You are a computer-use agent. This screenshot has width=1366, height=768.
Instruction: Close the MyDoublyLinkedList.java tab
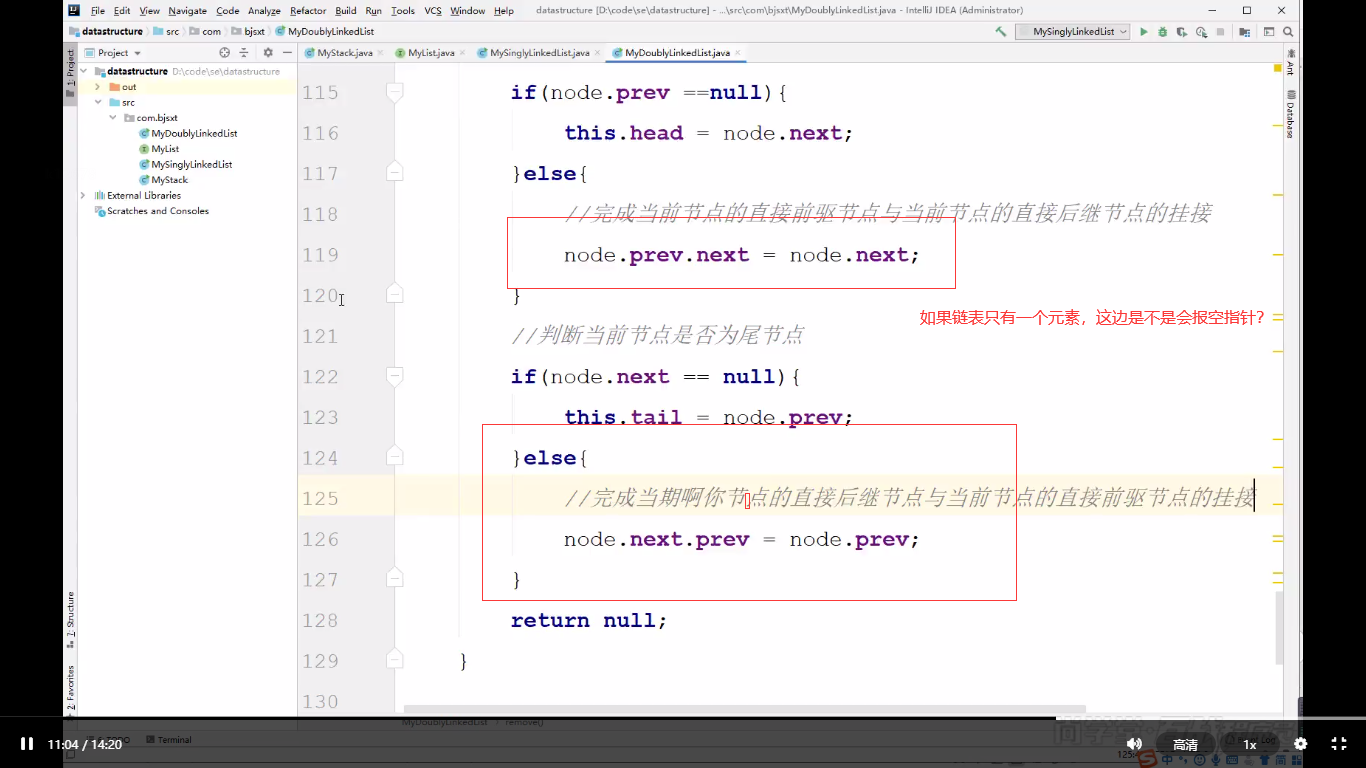pos(738,53)
